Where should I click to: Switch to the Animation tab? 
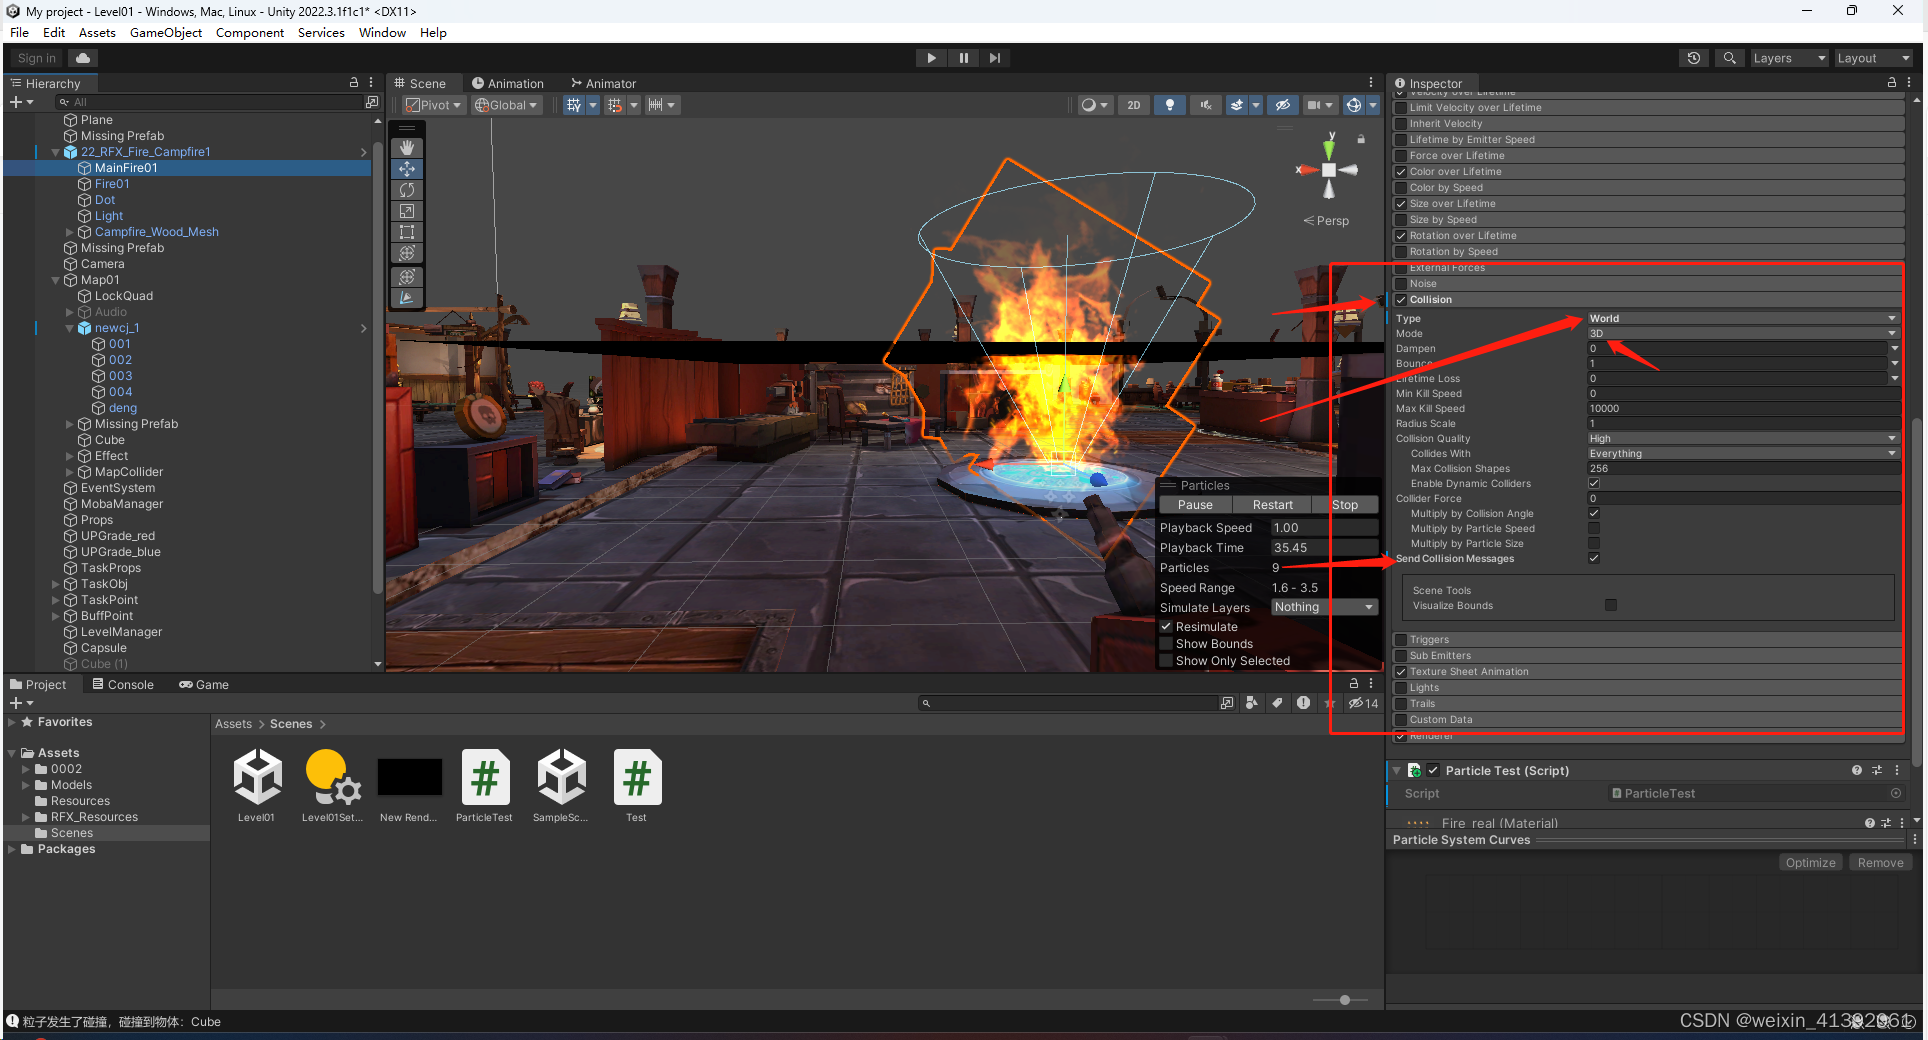click(508, 84)
